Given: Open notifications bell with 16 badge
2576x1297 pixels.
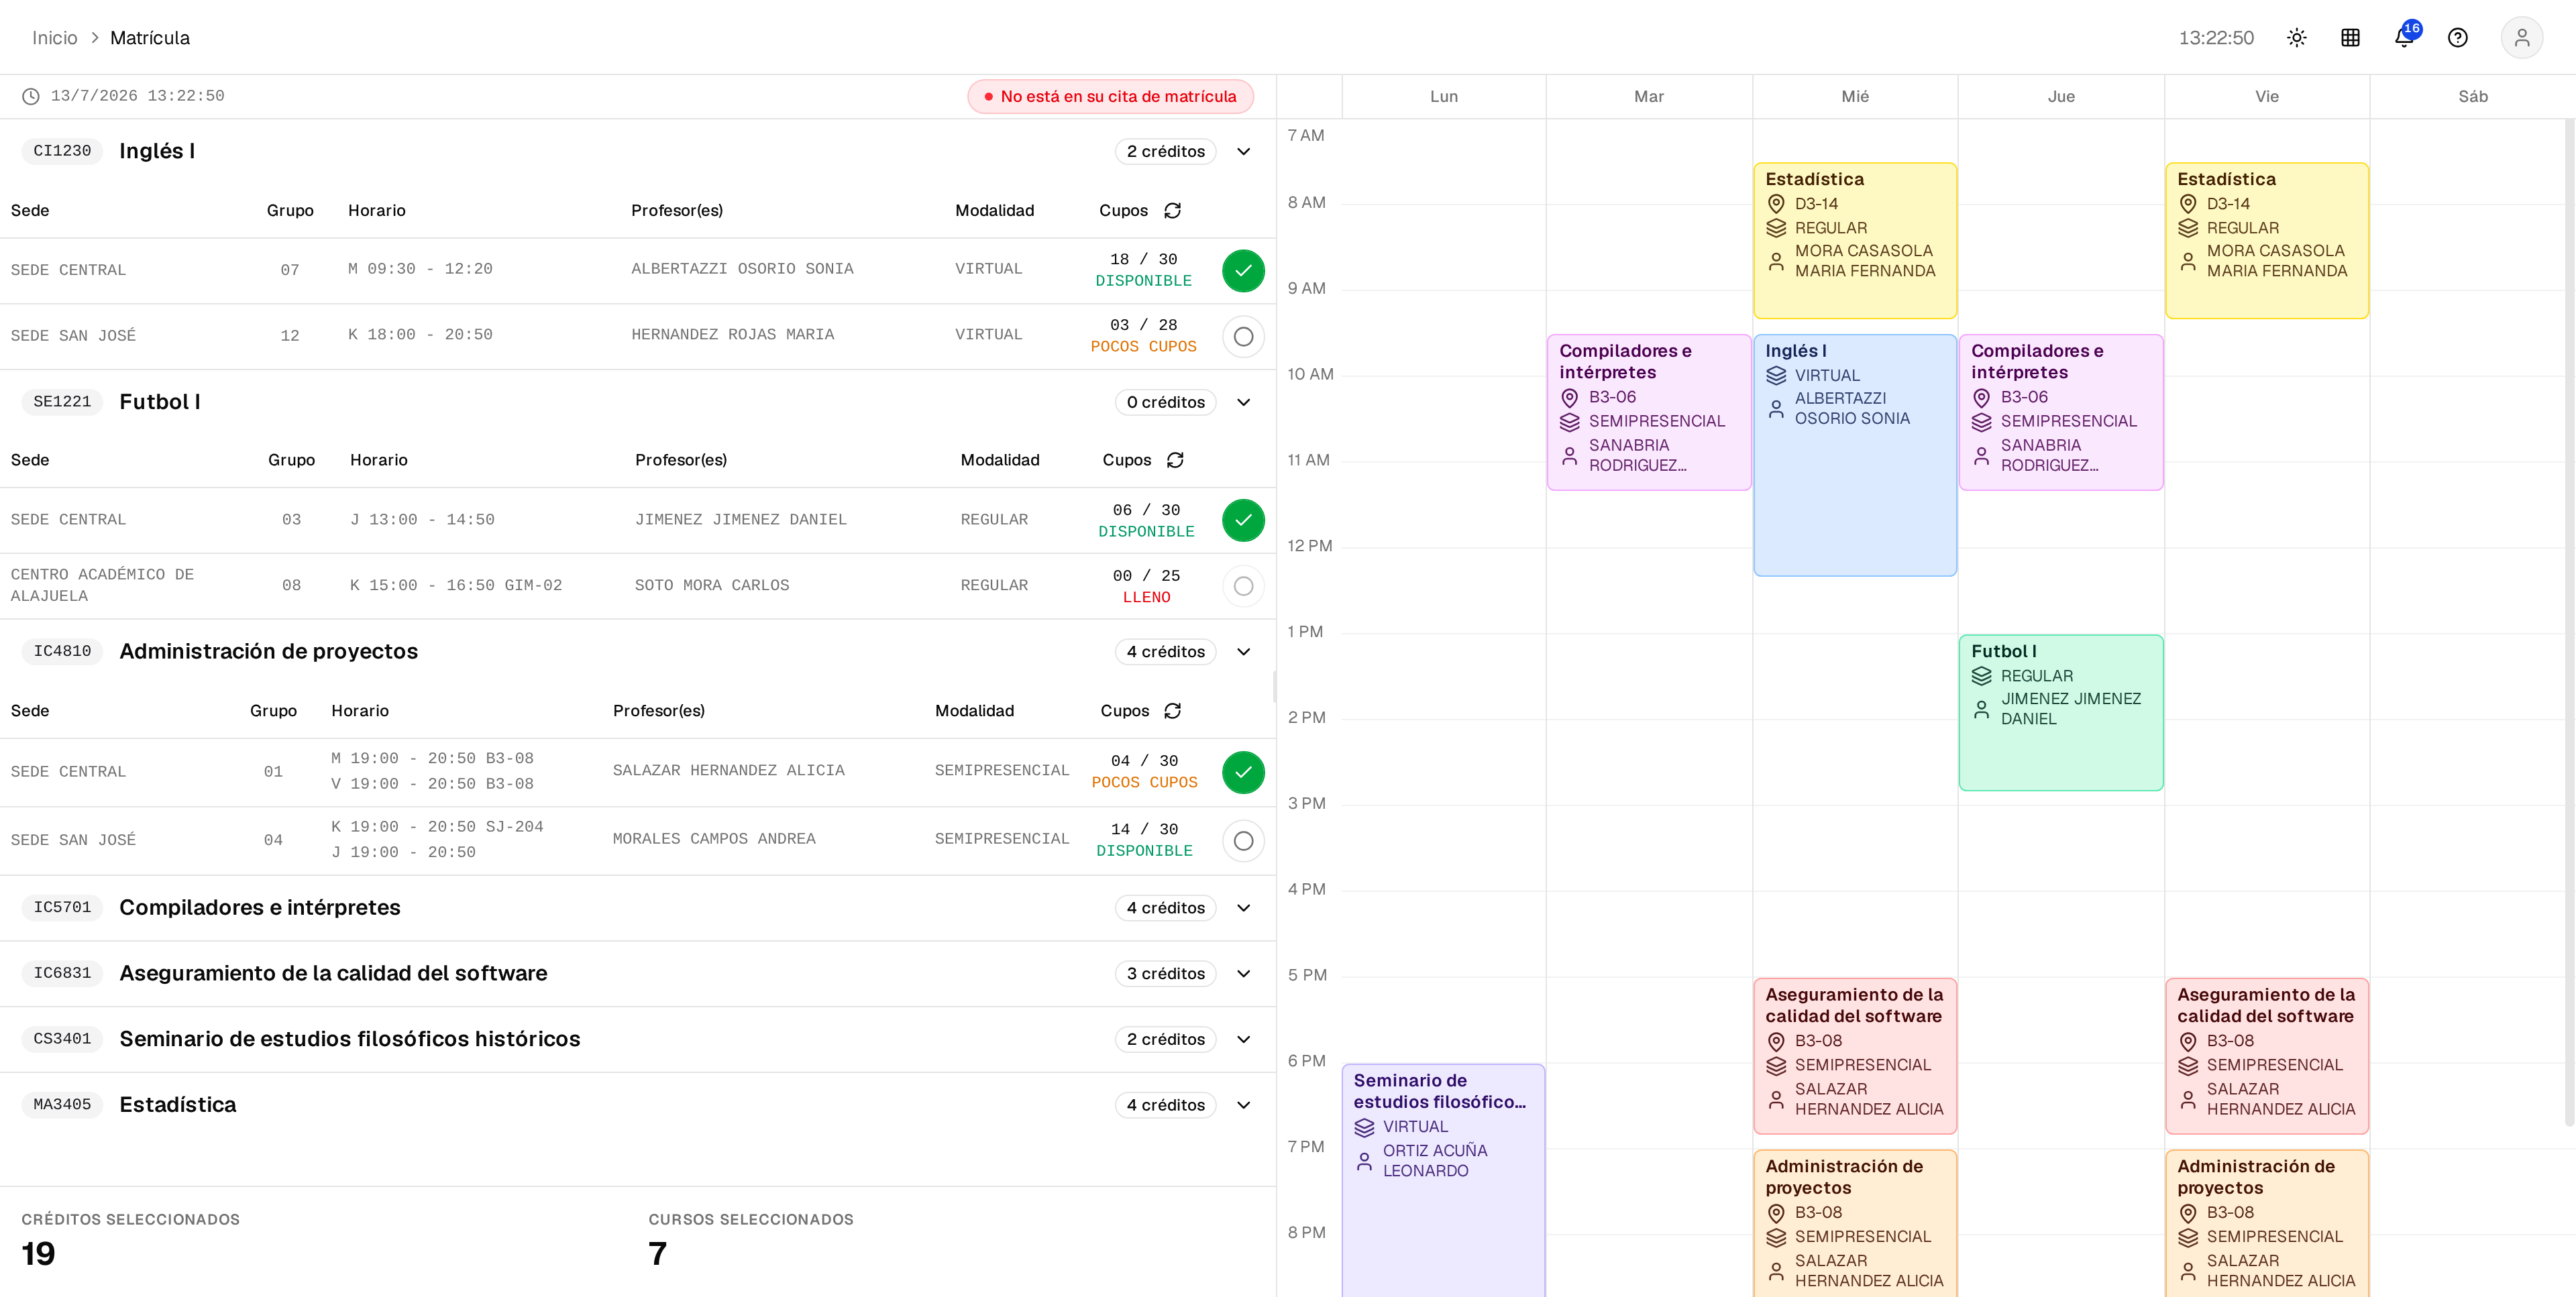Looking at the screenshot, I should [2405, 37].
